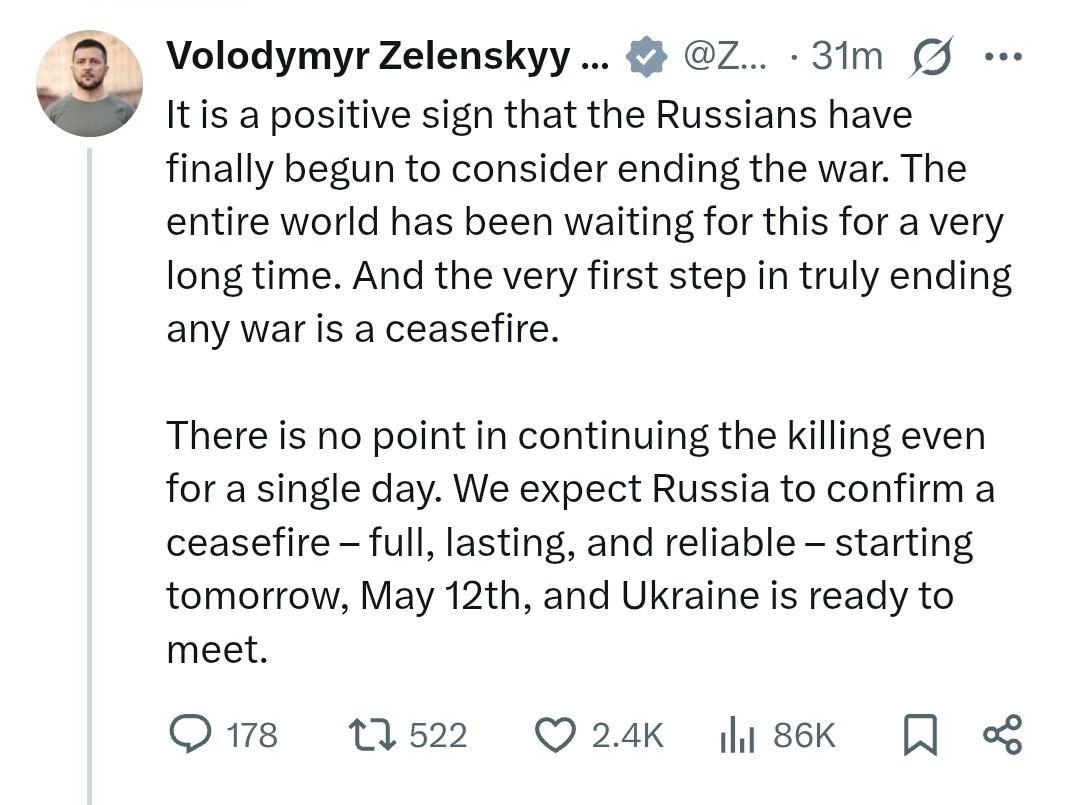This screenshot has height=805, width=1068.
Task: Click the @Z... username handle
Action: coord(724,57)
